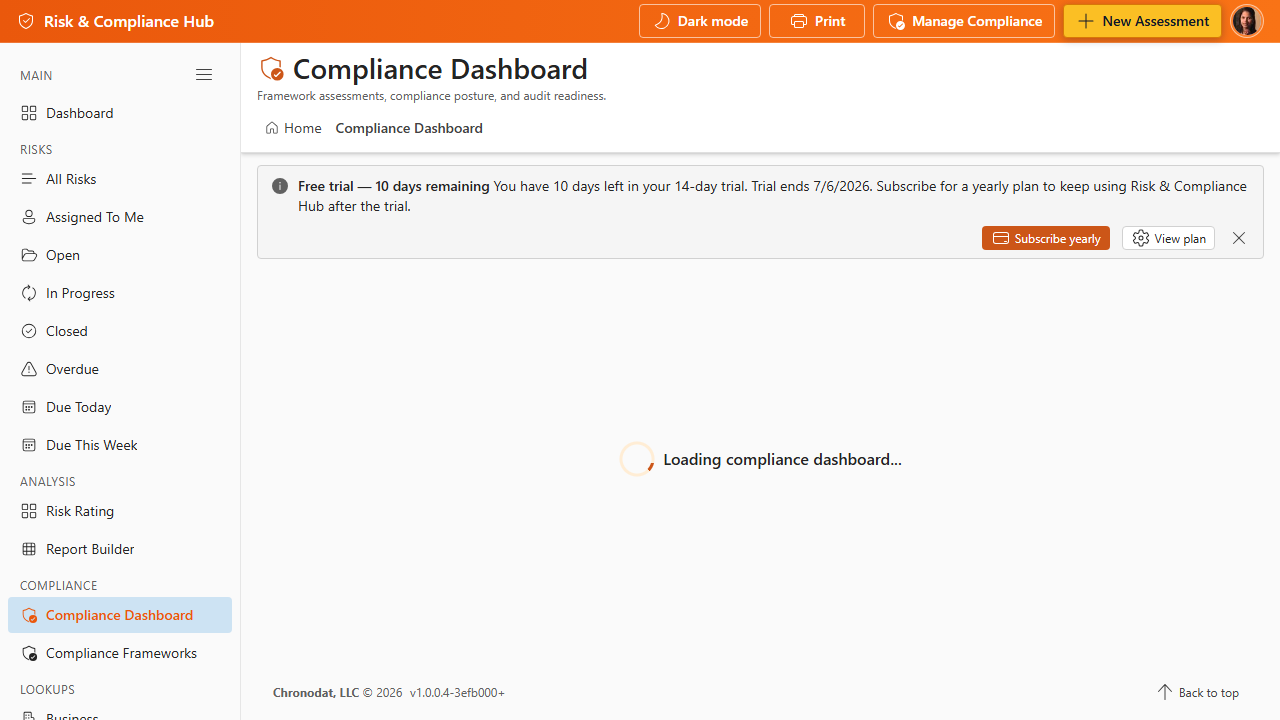Collapse the sidebar with hamburger icon
This screenshot has height=720, width=1280.
click(x=204, y=75)
